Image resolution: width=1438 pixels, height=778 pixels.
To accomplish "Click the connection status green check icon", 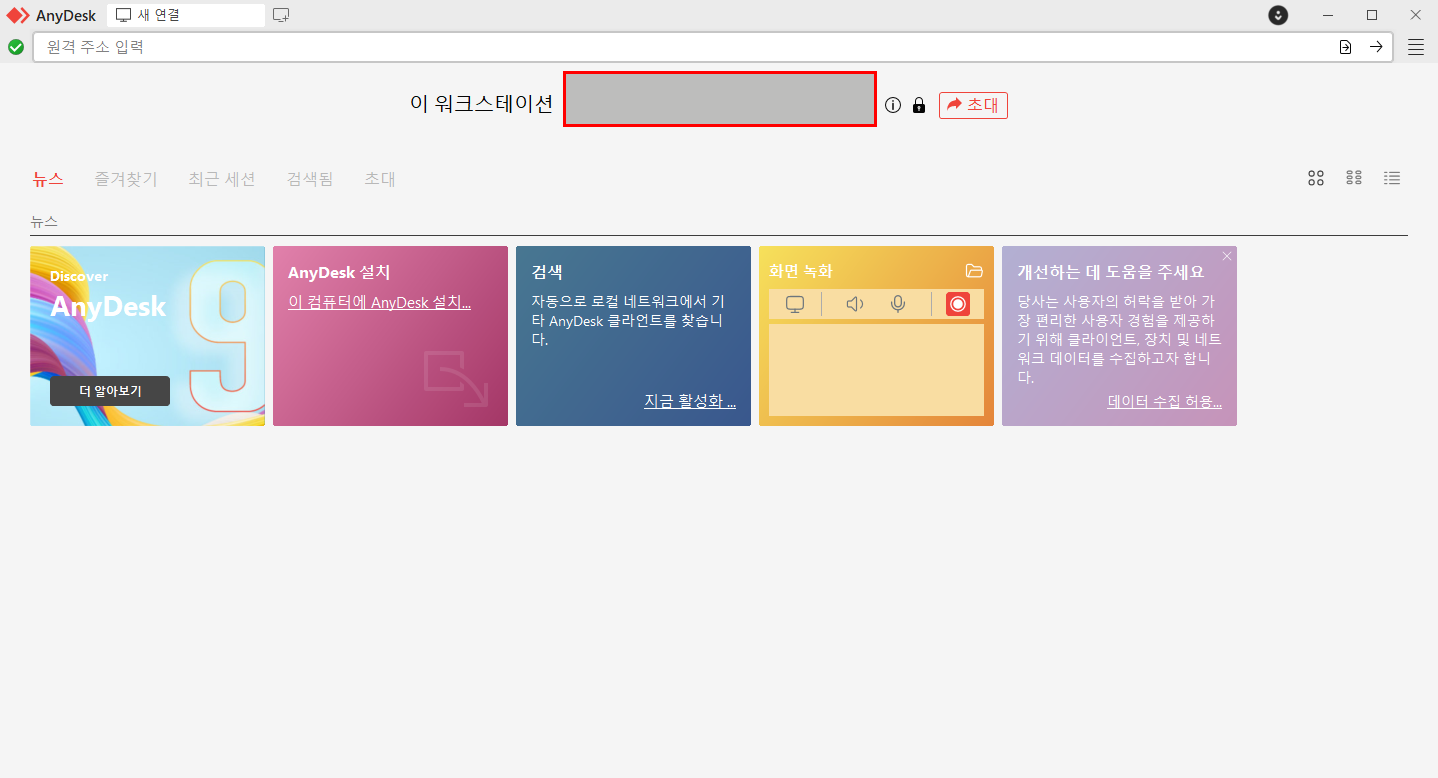I will pos(16,47).
